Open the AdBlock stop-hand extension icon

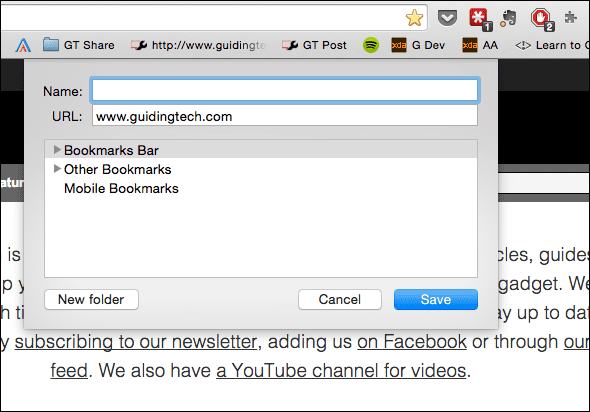pyautogui.click(x=541, y=19)
